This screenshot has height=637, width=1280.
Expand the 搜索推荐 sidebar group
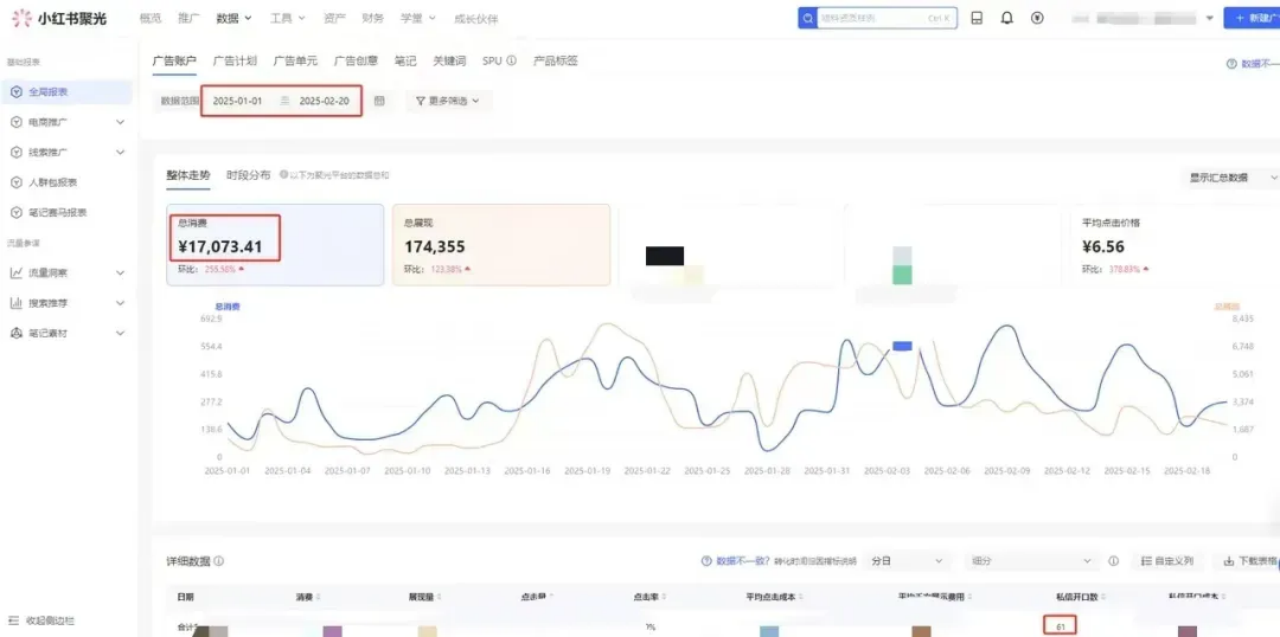[120, 303]
